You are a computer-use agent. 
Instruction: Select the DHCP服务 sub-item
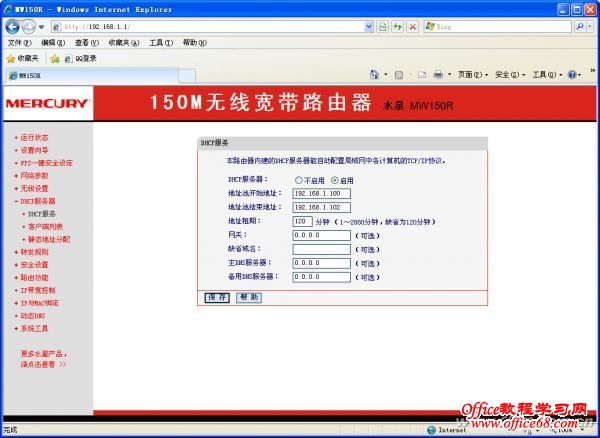tap(42, 214)
